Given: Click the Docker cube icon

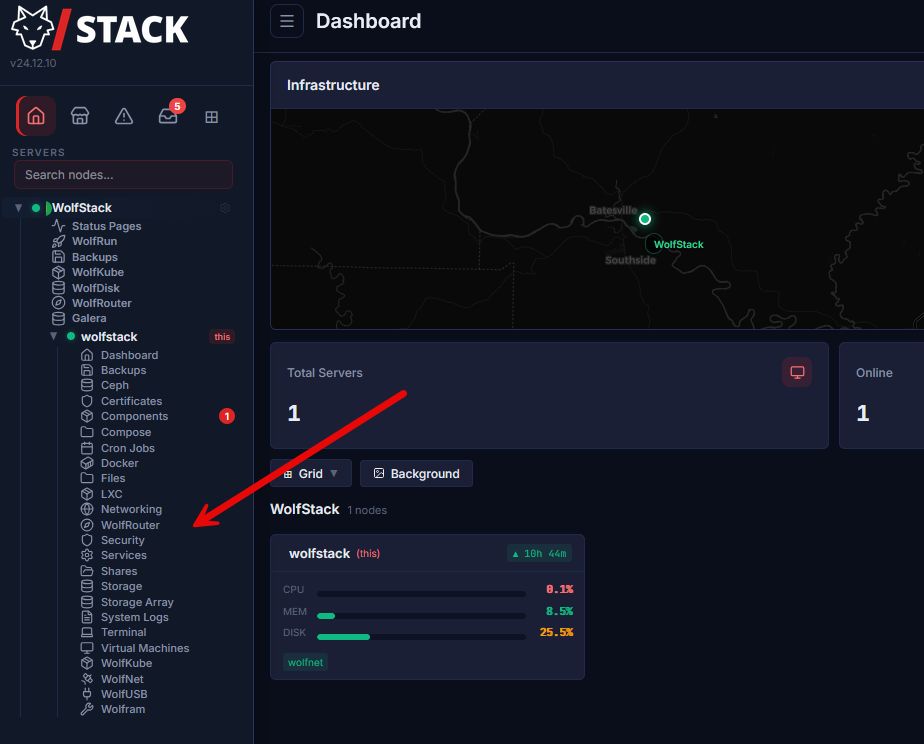Looking at the screenshot, I should 87,463.
